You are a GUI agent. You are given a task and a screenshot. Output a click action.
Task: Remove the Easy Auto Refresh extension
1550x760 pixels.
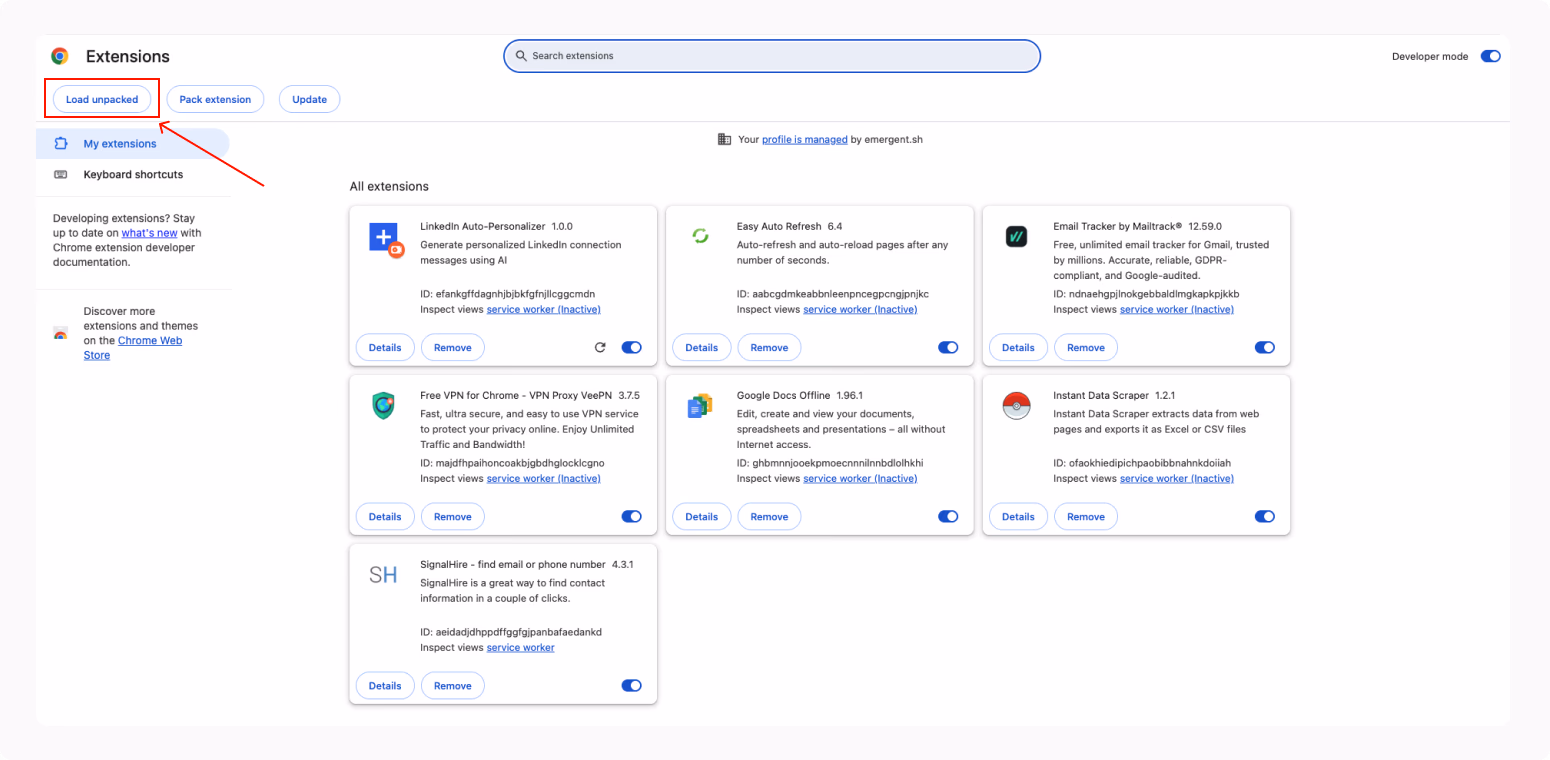769,347
